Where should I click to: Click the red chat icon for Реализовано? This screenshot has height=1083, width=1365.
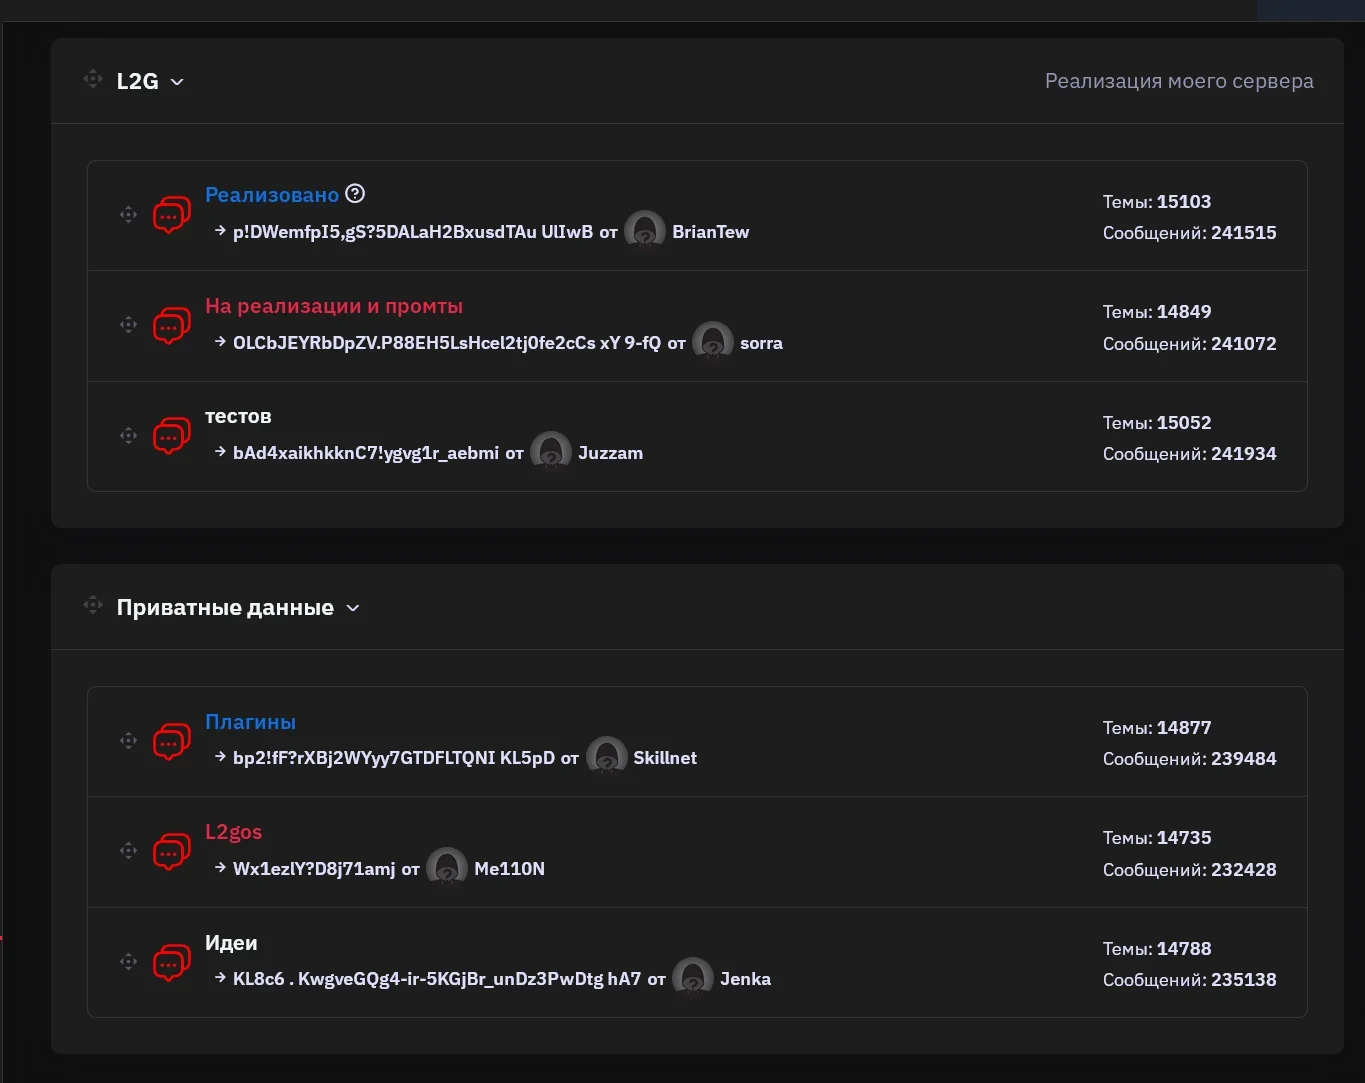point(171,215)
